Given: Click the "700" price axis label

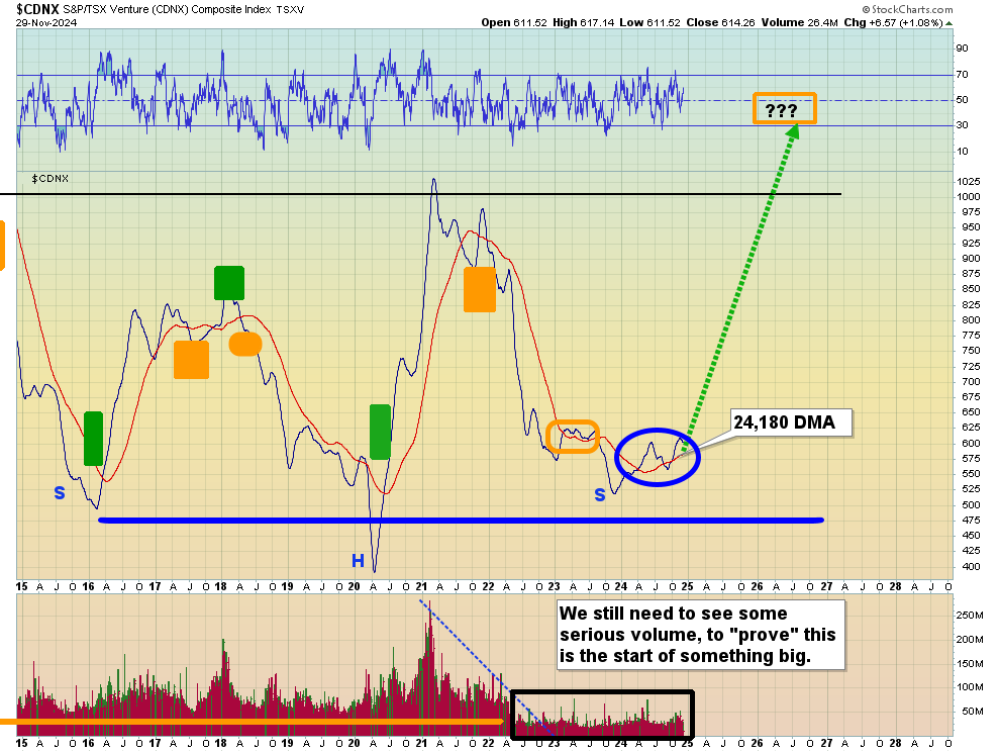Looking at the screenshot, I should (971, 382).
